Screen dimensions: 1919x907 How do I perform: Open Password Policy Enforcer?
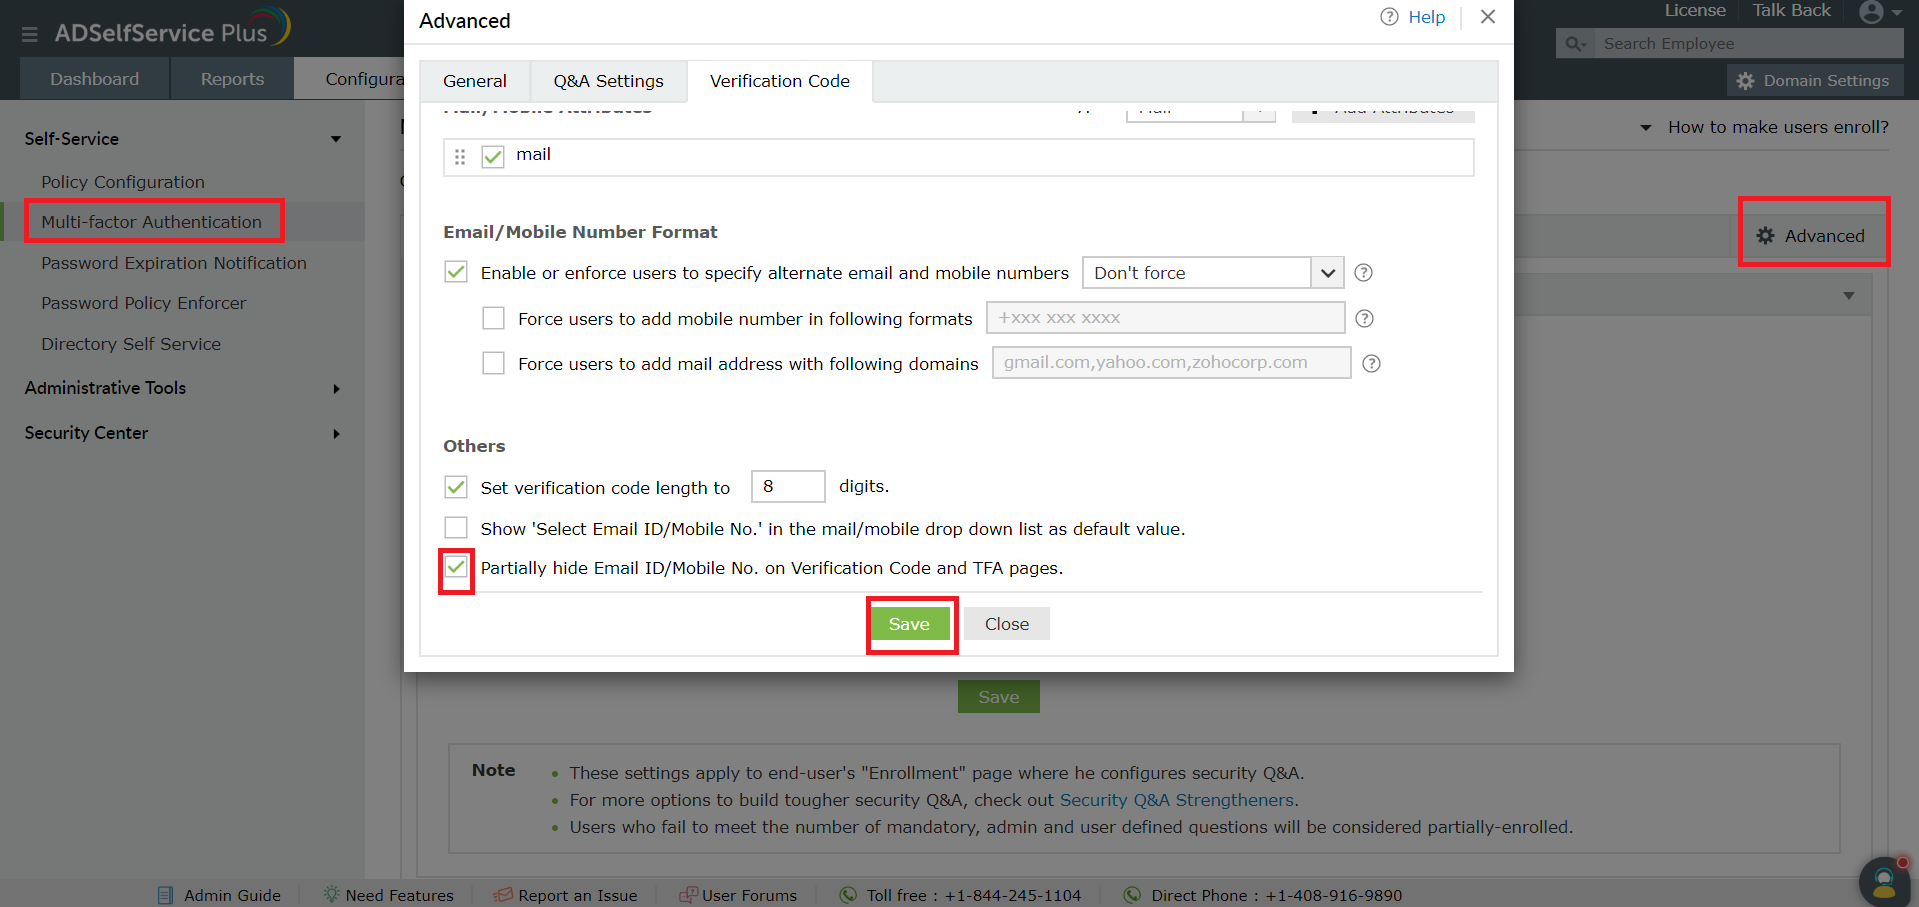143,303
